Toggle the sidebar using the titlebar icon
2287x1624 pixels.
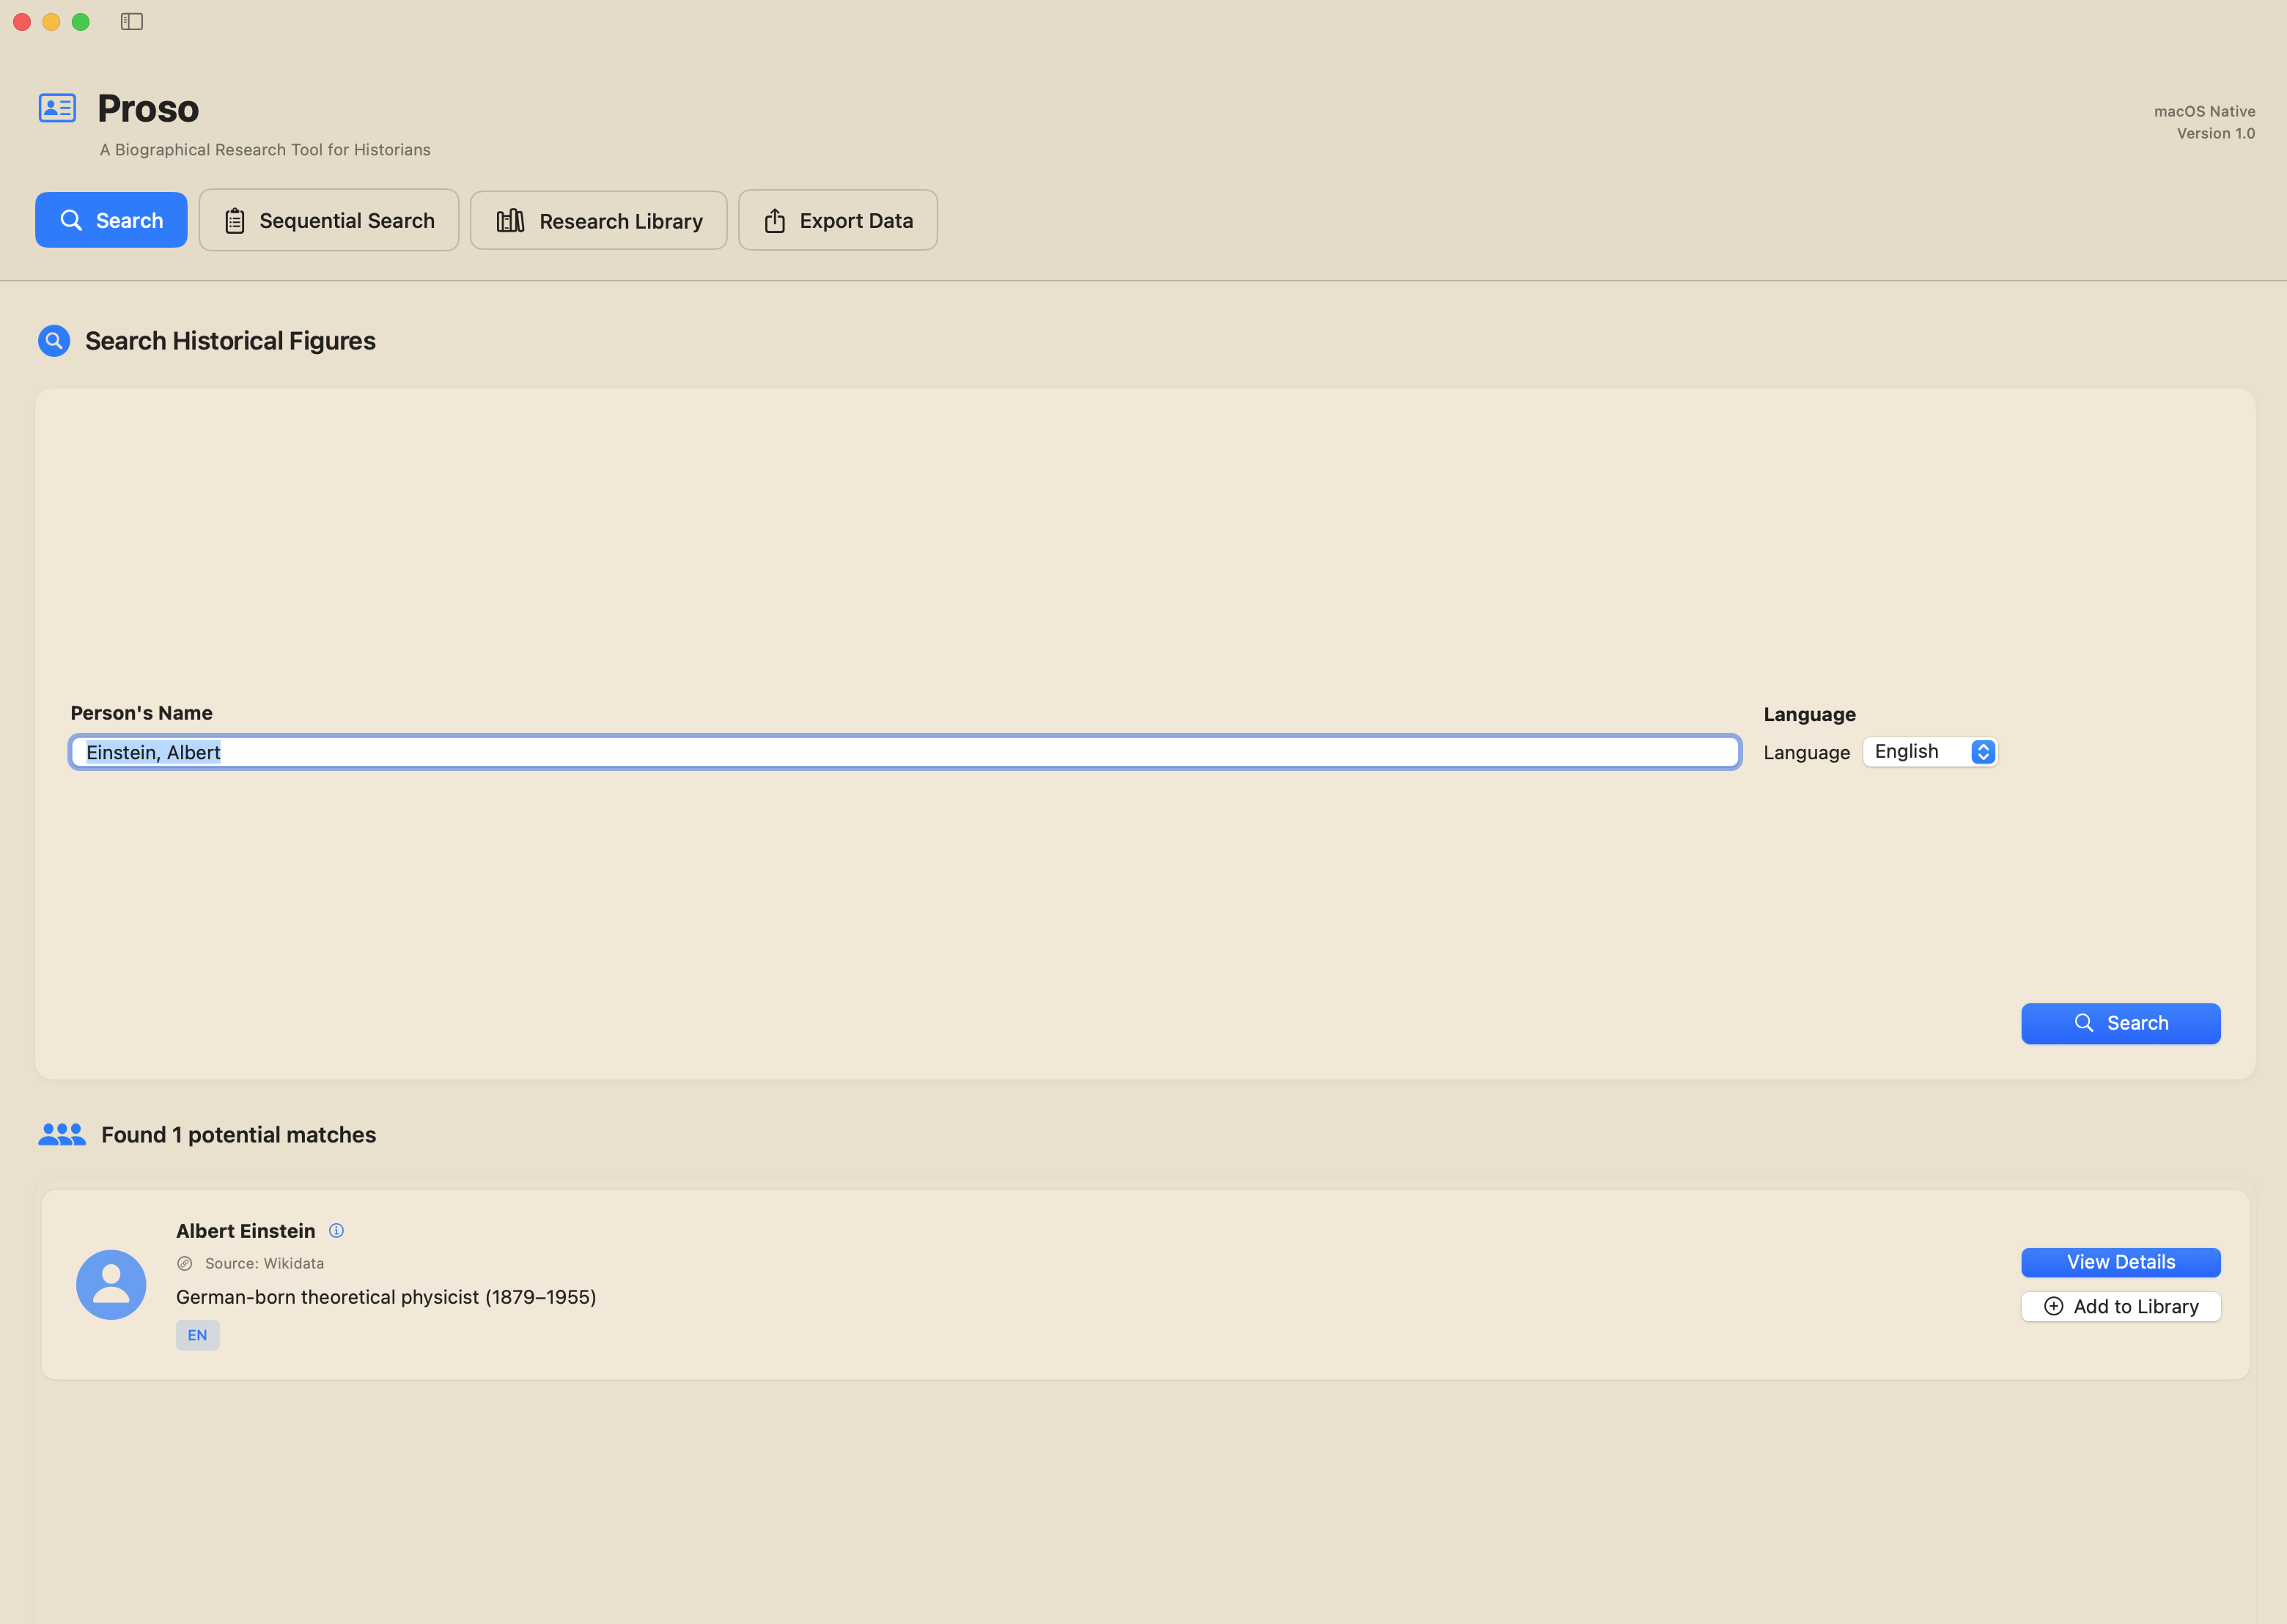tap(133, 21)
